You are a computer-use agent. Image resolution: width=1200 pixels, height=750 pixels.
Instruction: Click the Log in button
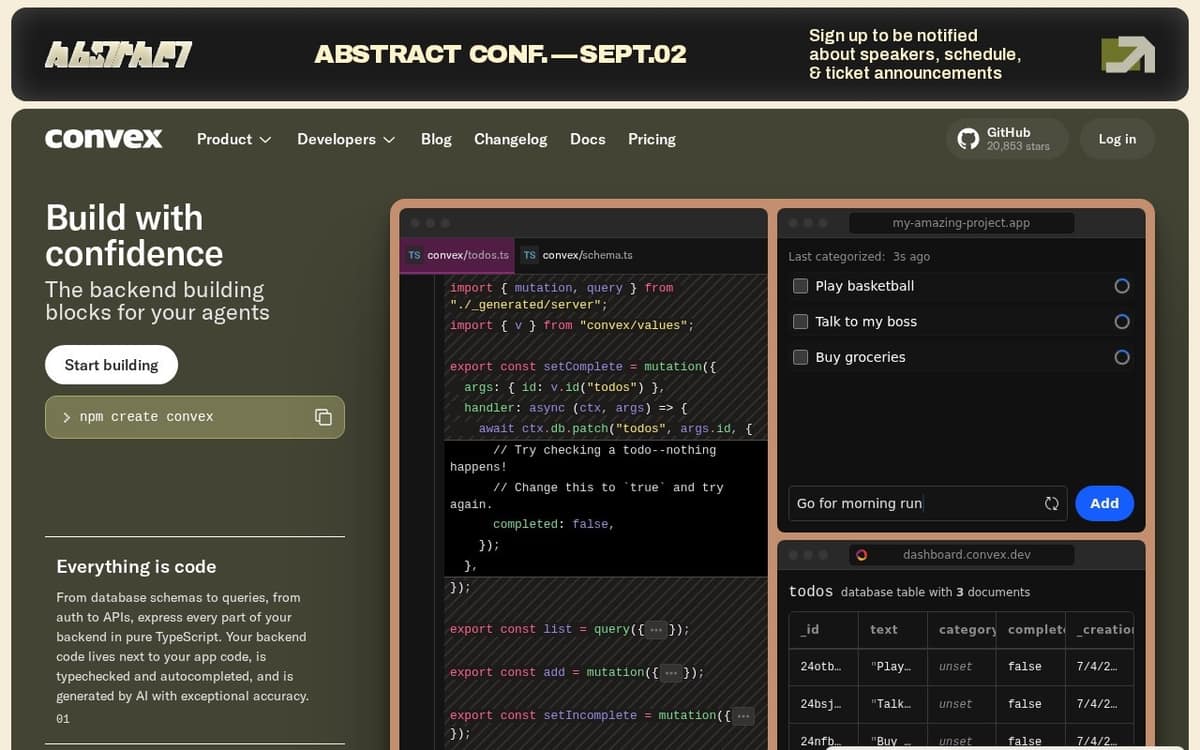click(1117, 139)
